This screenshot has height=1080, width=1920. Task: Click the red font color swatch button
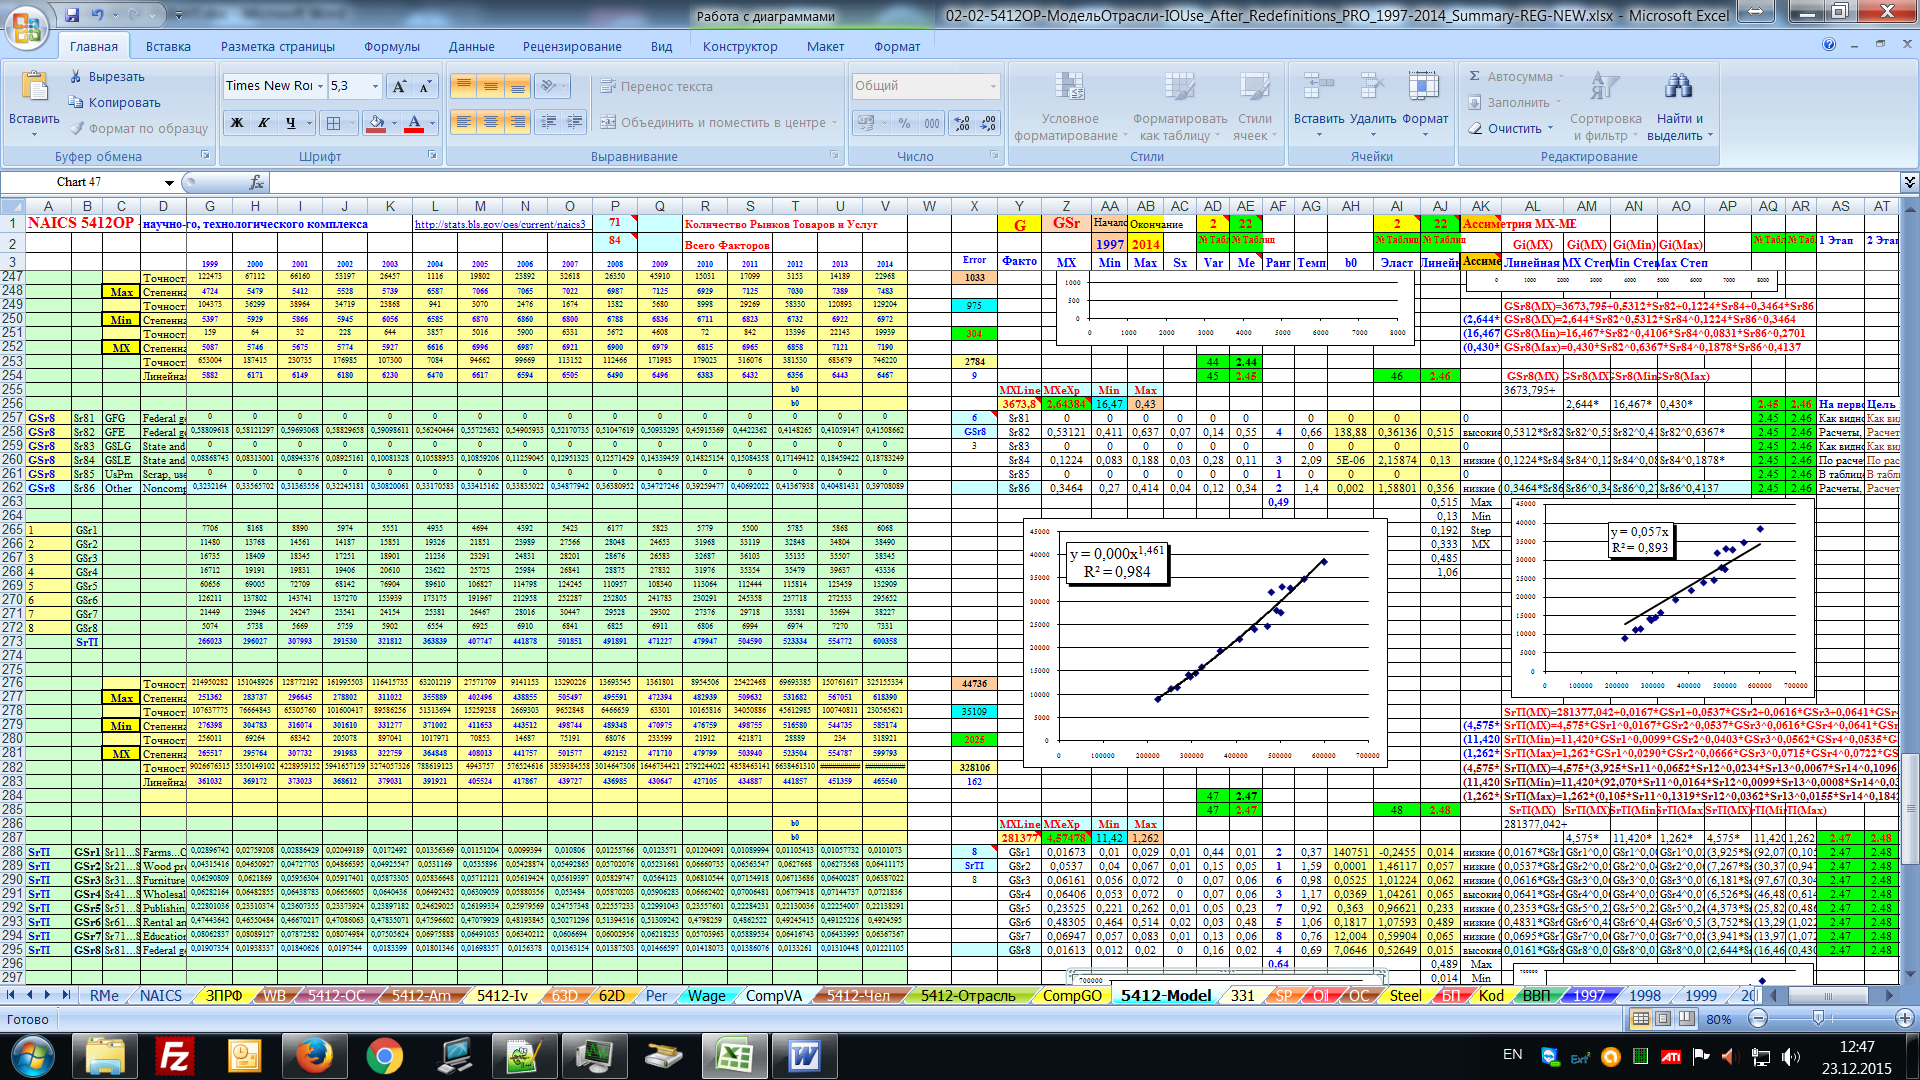[414, 123]
